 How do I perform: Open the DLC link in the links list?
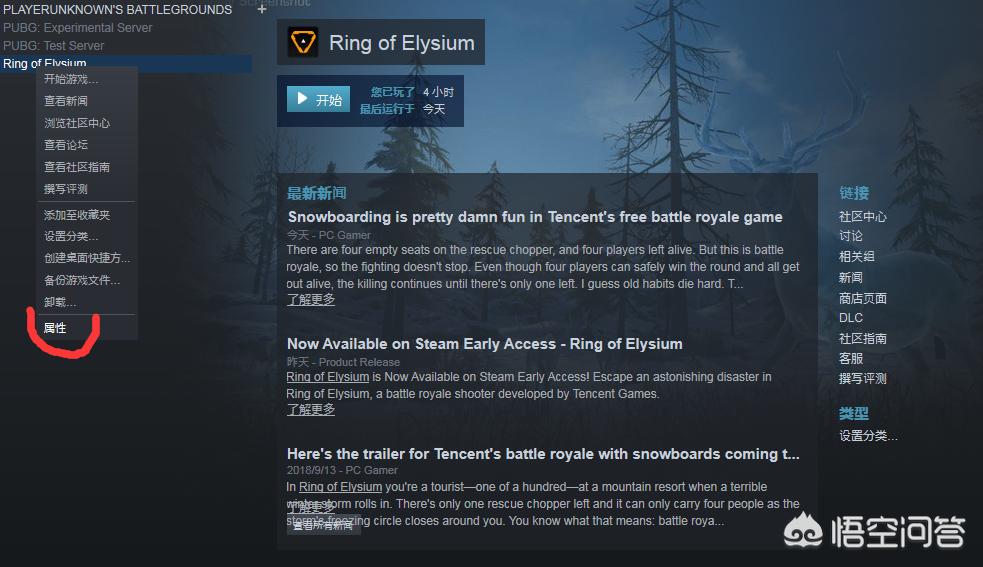pyautogui.click(x=851, y=318)
